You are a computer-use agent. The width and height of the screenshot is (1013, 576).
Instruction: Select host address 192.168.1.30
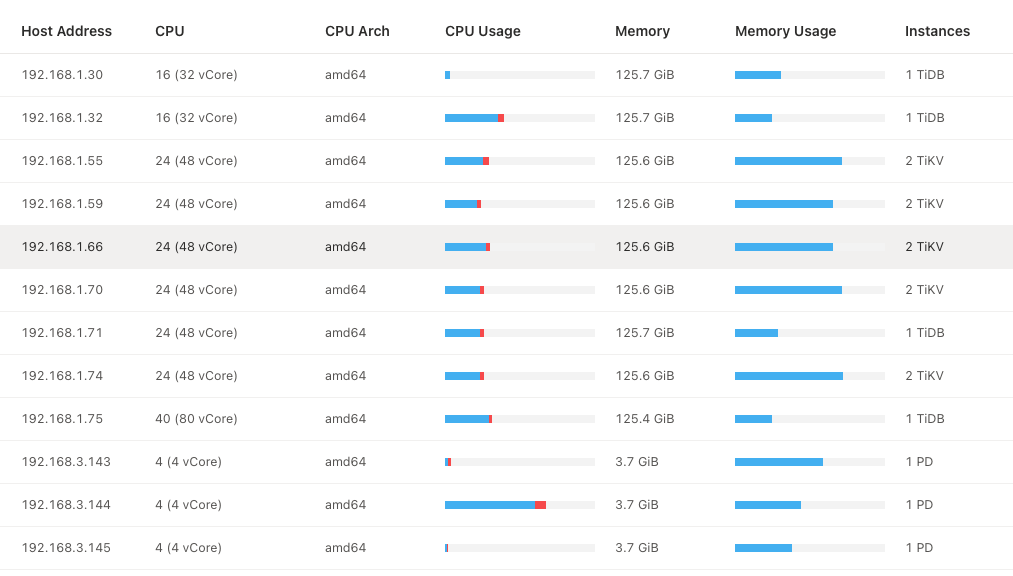pyautogui.click(x=62, y=75)
